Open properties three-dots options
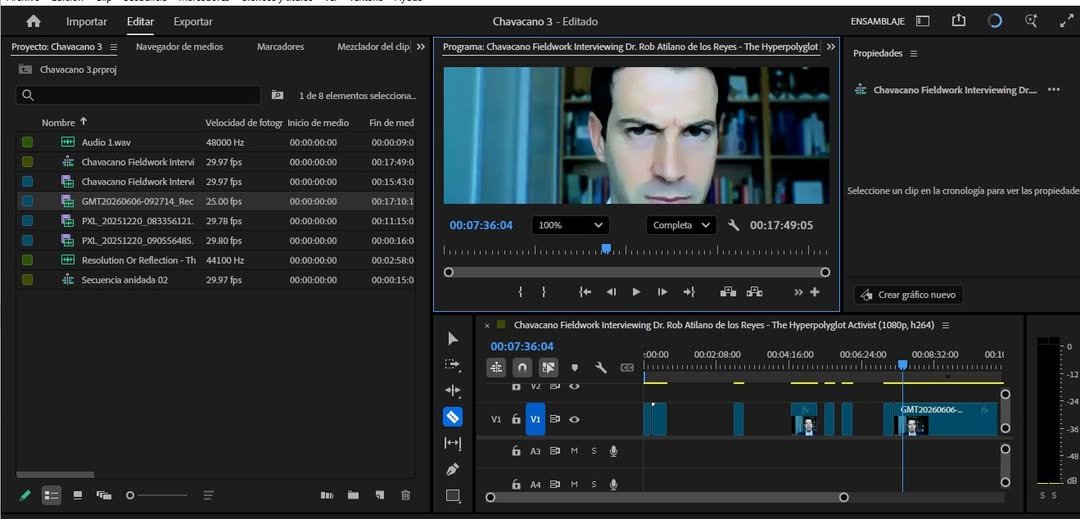The height and width of the screenshot is (519, 1080). pos(1053,90)
